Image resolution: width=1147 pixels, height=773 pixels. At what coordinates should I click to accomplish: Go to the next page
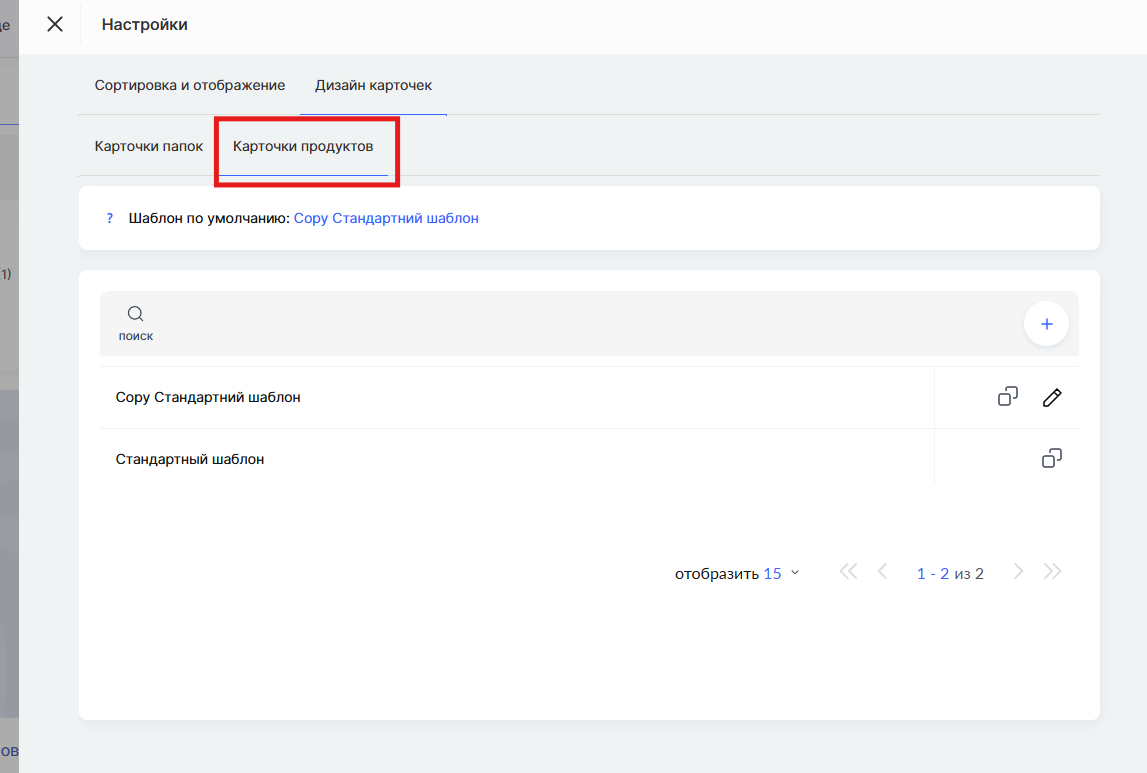click(1018, 572)
